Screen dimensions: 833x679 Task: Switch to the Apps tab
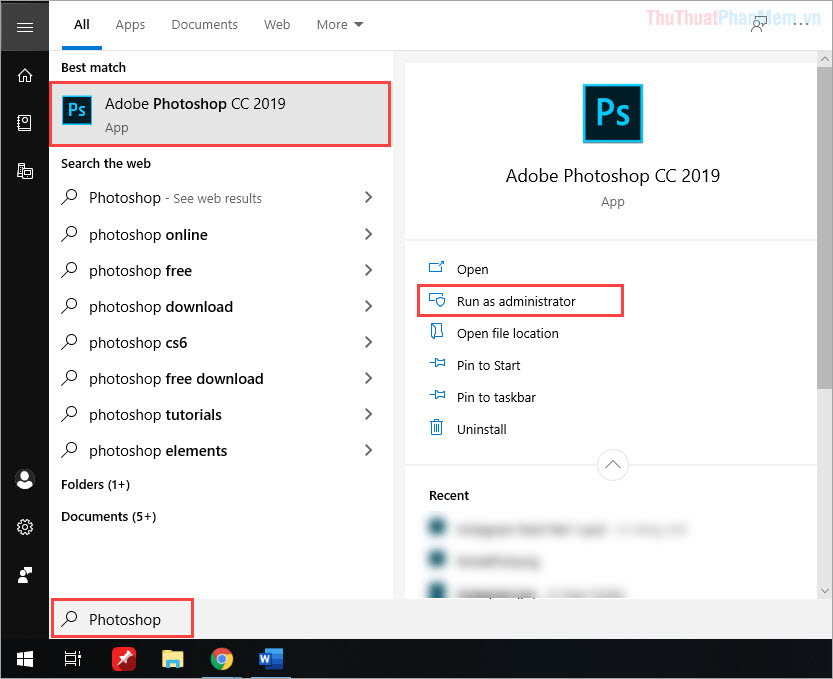(x=130, y=24)
